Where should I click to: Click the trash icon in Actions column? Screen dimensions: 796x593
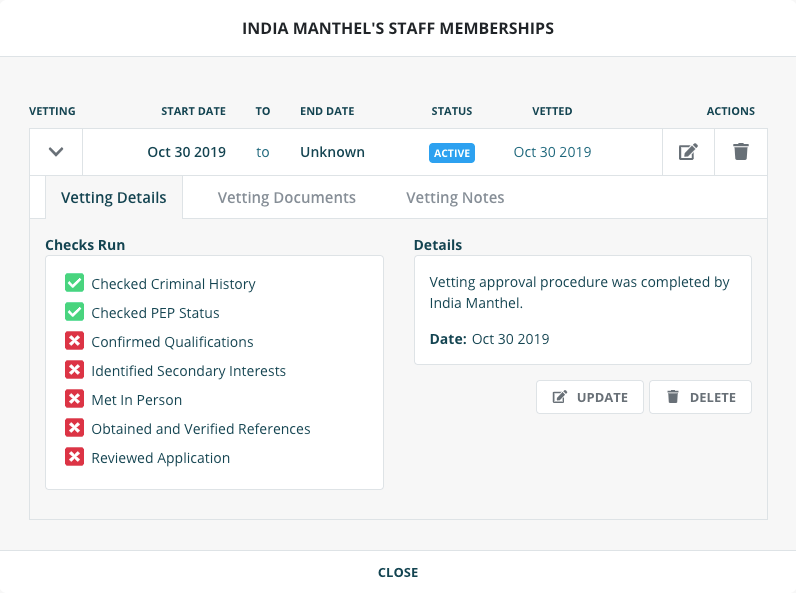click(740, 152)
